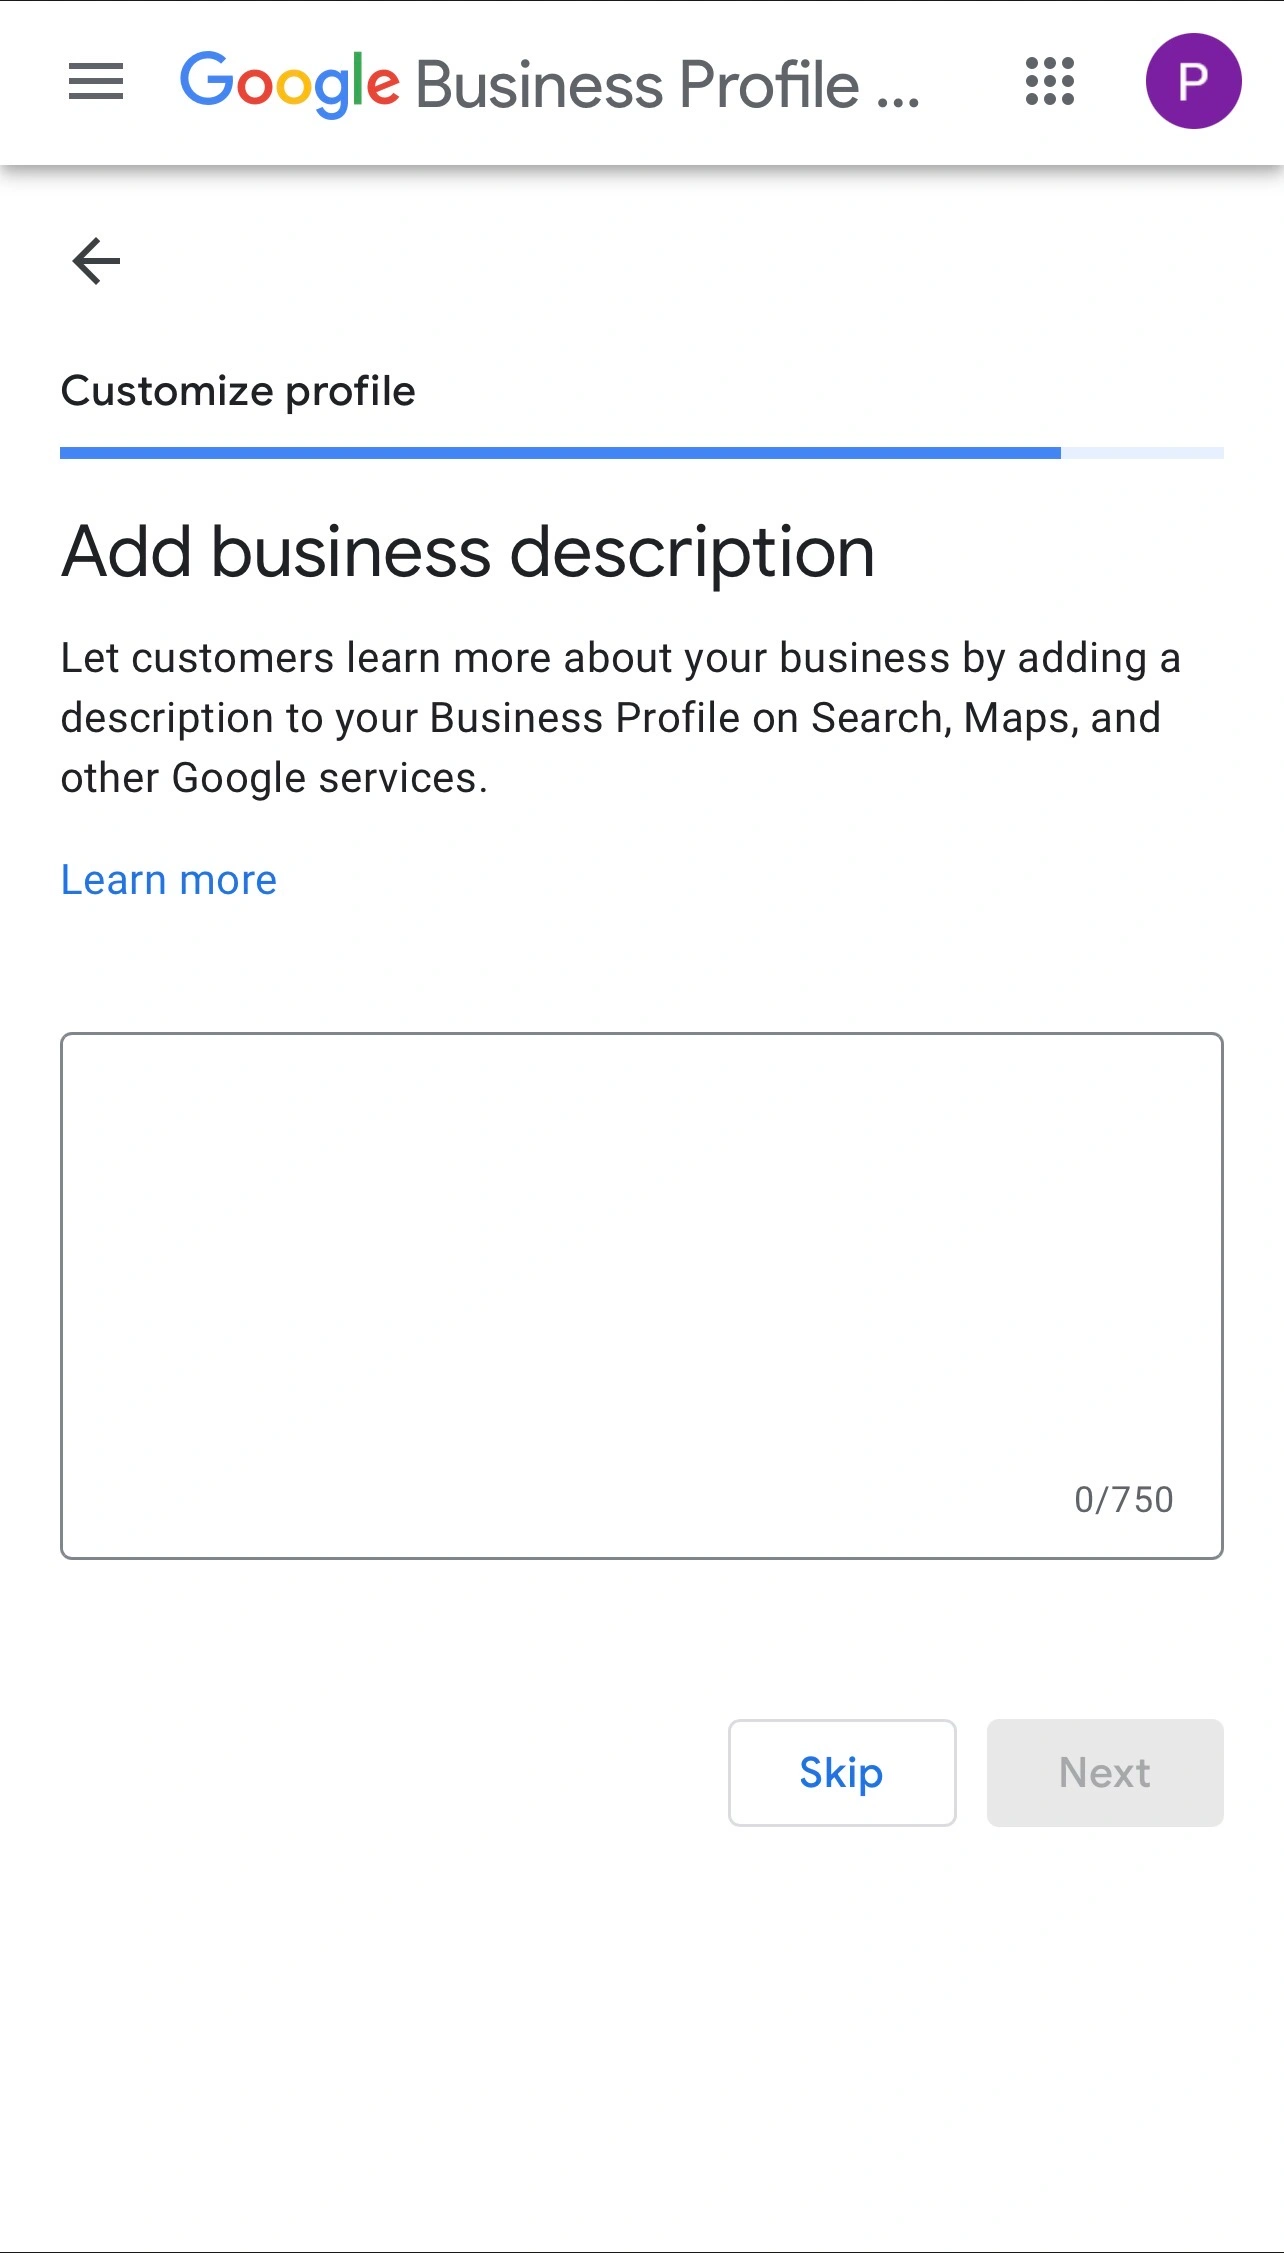Select the Add business description heading
1284x2253 pixels.
click(x=468, y=549)
